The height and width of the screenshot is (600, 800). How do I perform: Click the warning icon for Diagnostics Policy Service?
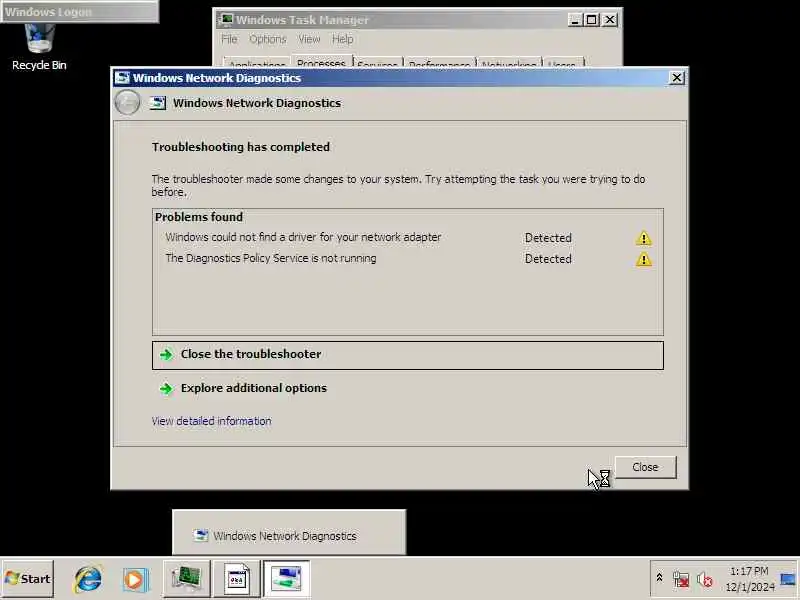click(643, 259)
